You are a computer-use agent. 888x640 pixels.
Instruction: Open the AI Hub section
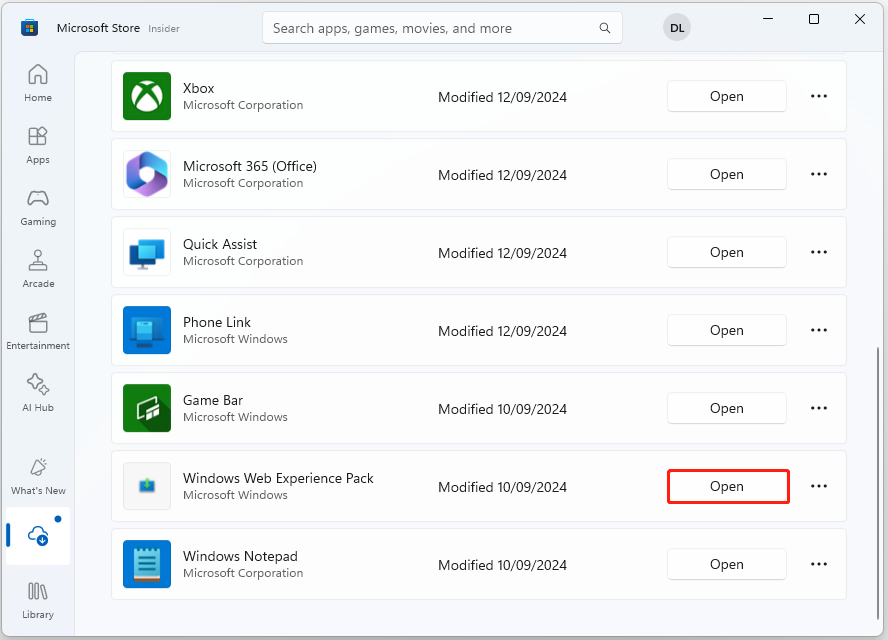[38, 393]
